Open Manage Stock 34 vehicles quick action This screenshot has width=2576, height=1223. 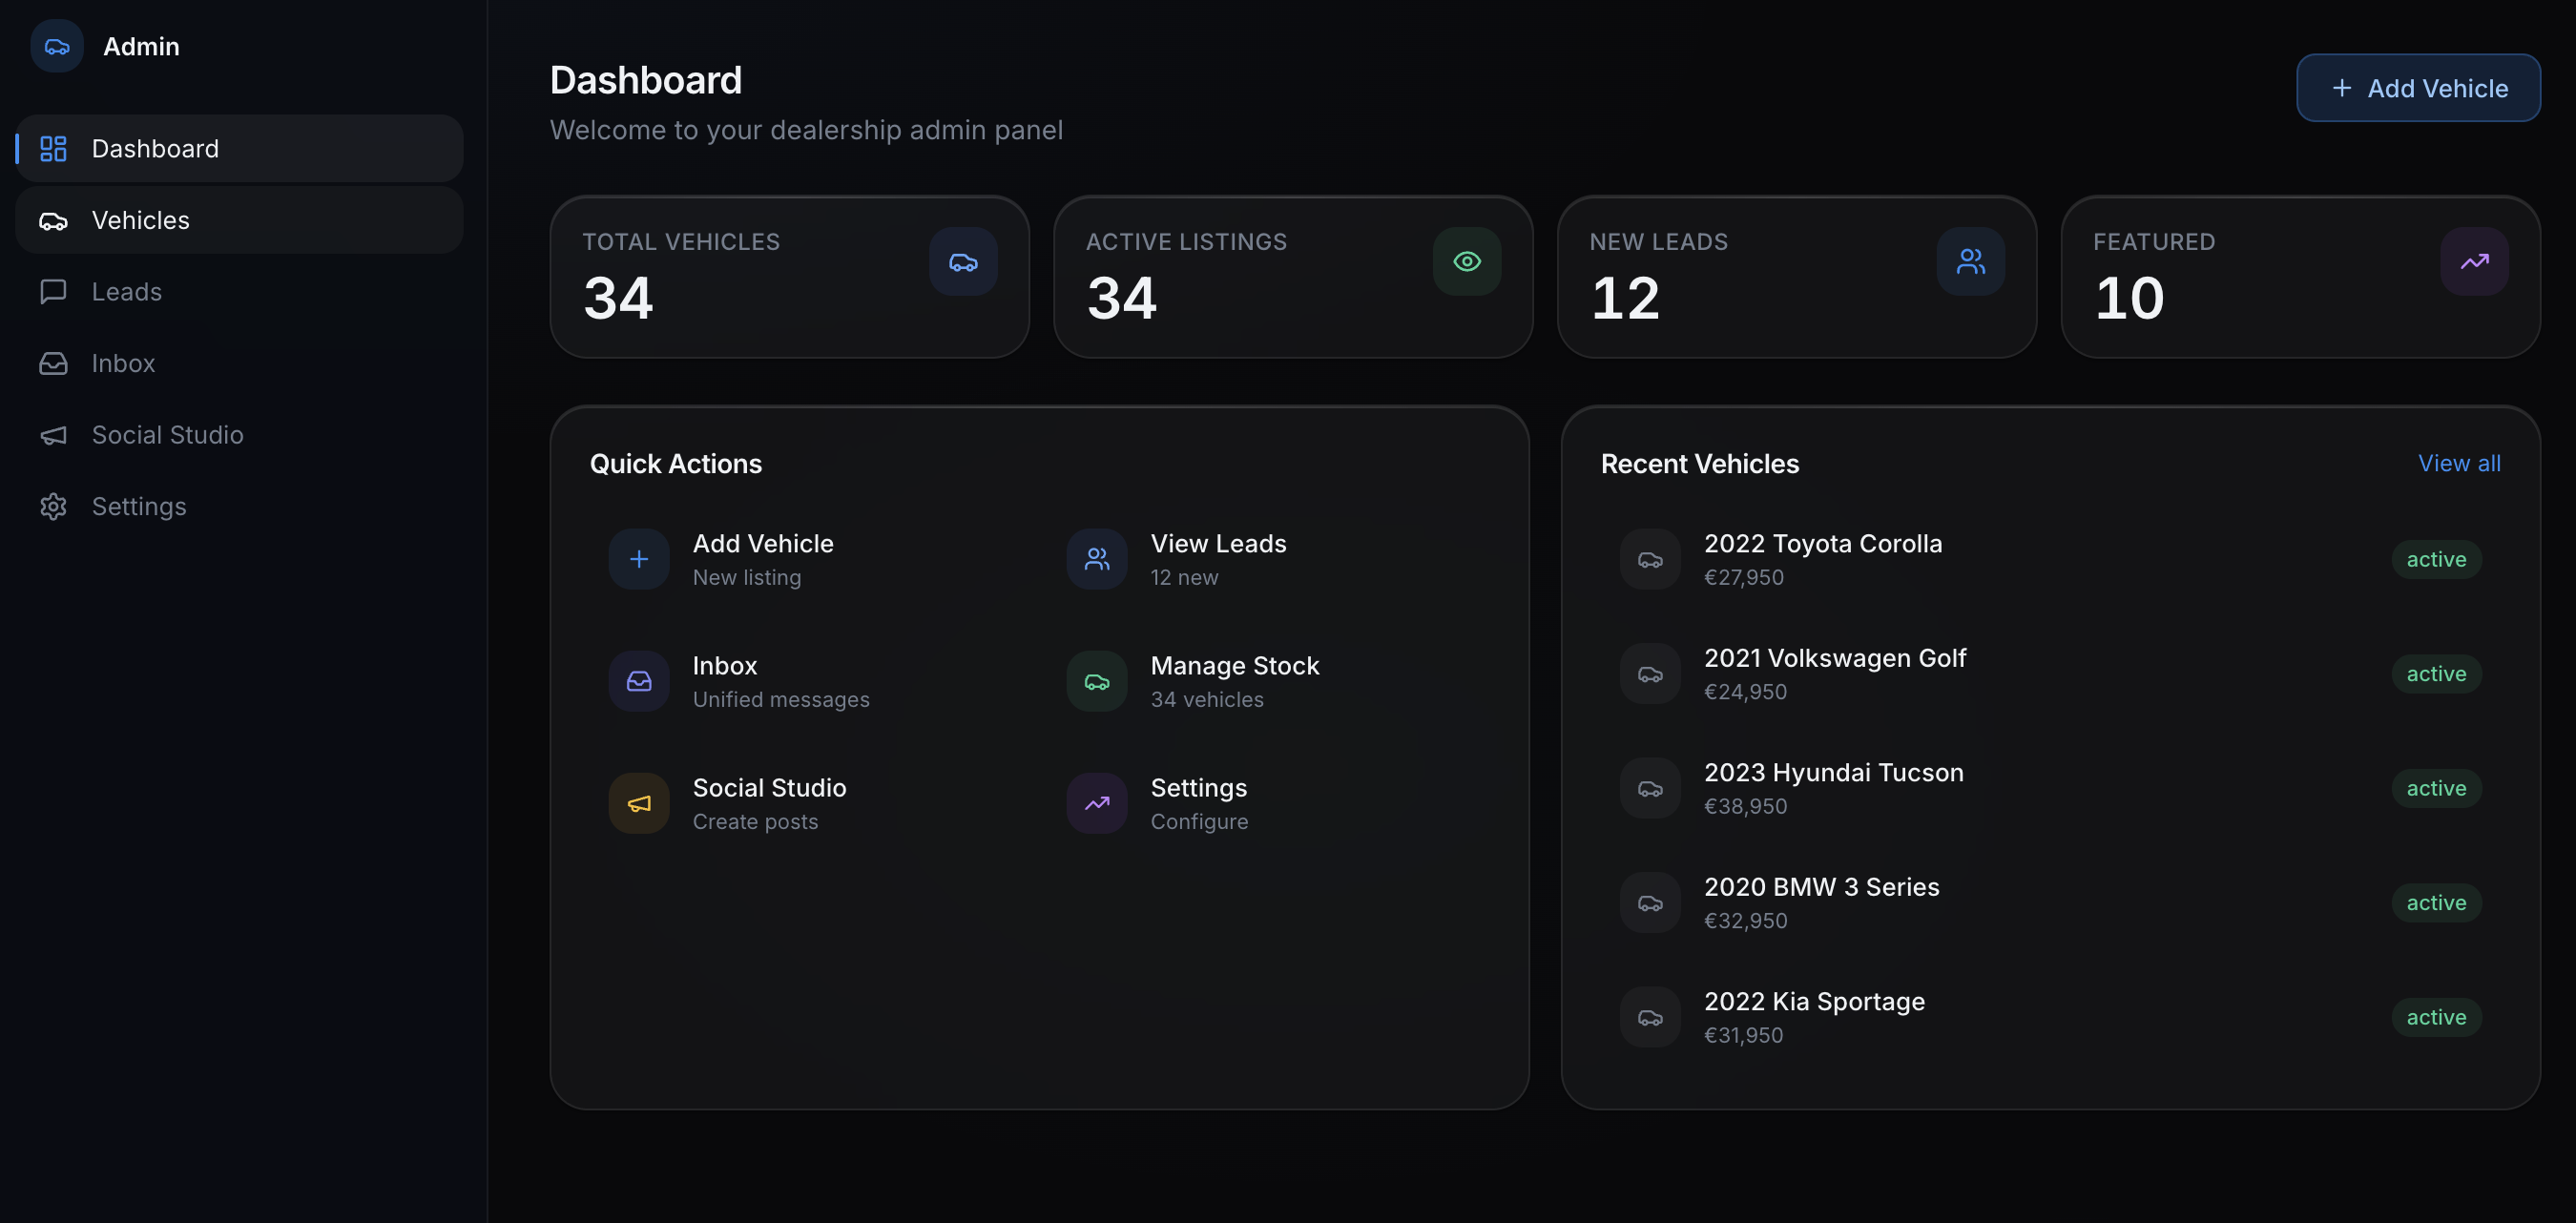(x=1268, y=681)
